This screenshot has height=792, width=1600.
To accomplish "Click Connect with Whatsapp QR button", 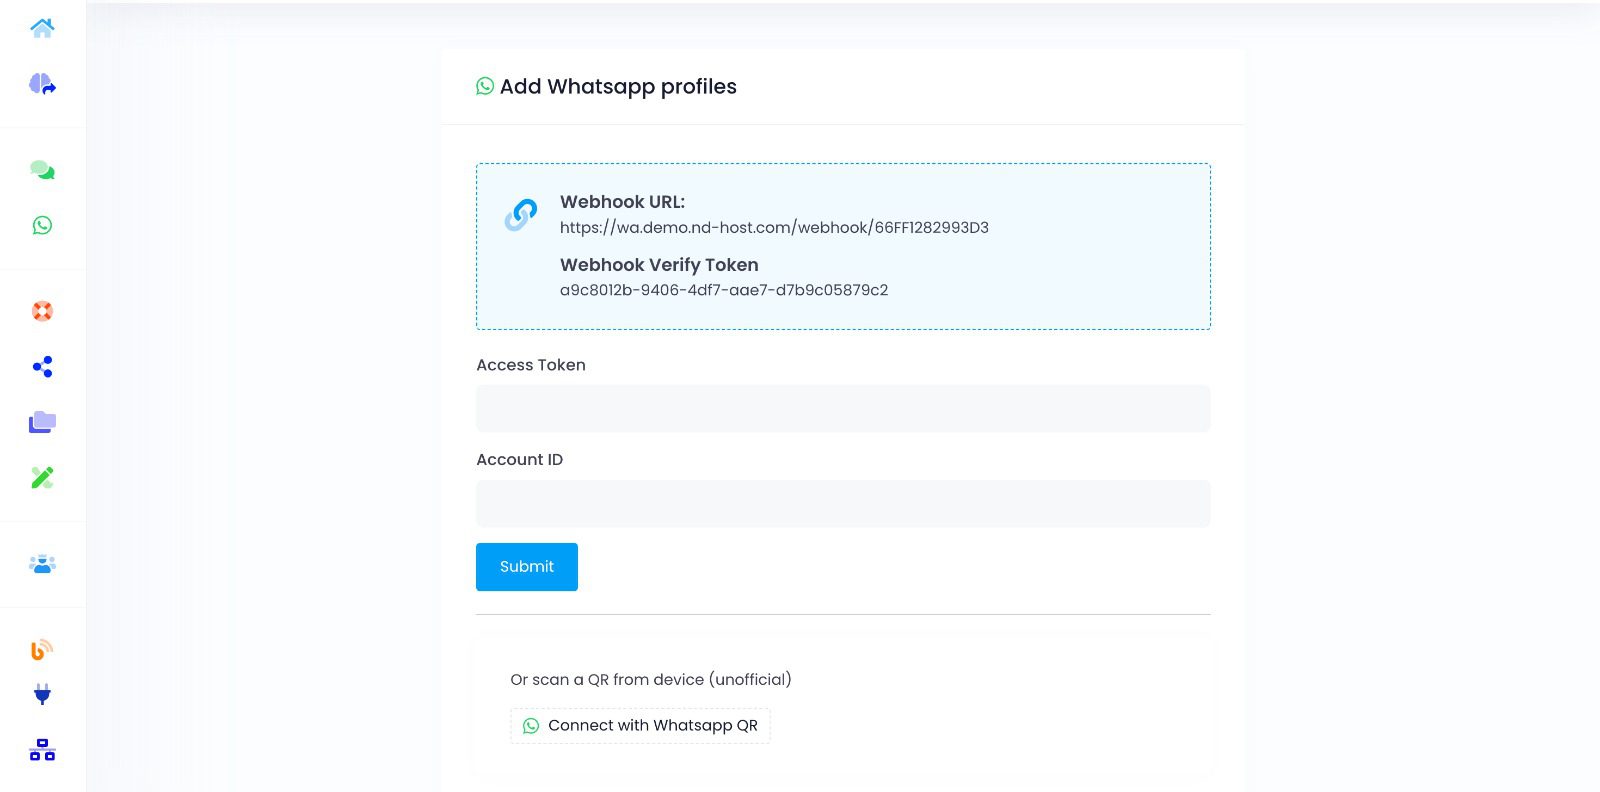I will coord(640,726).
